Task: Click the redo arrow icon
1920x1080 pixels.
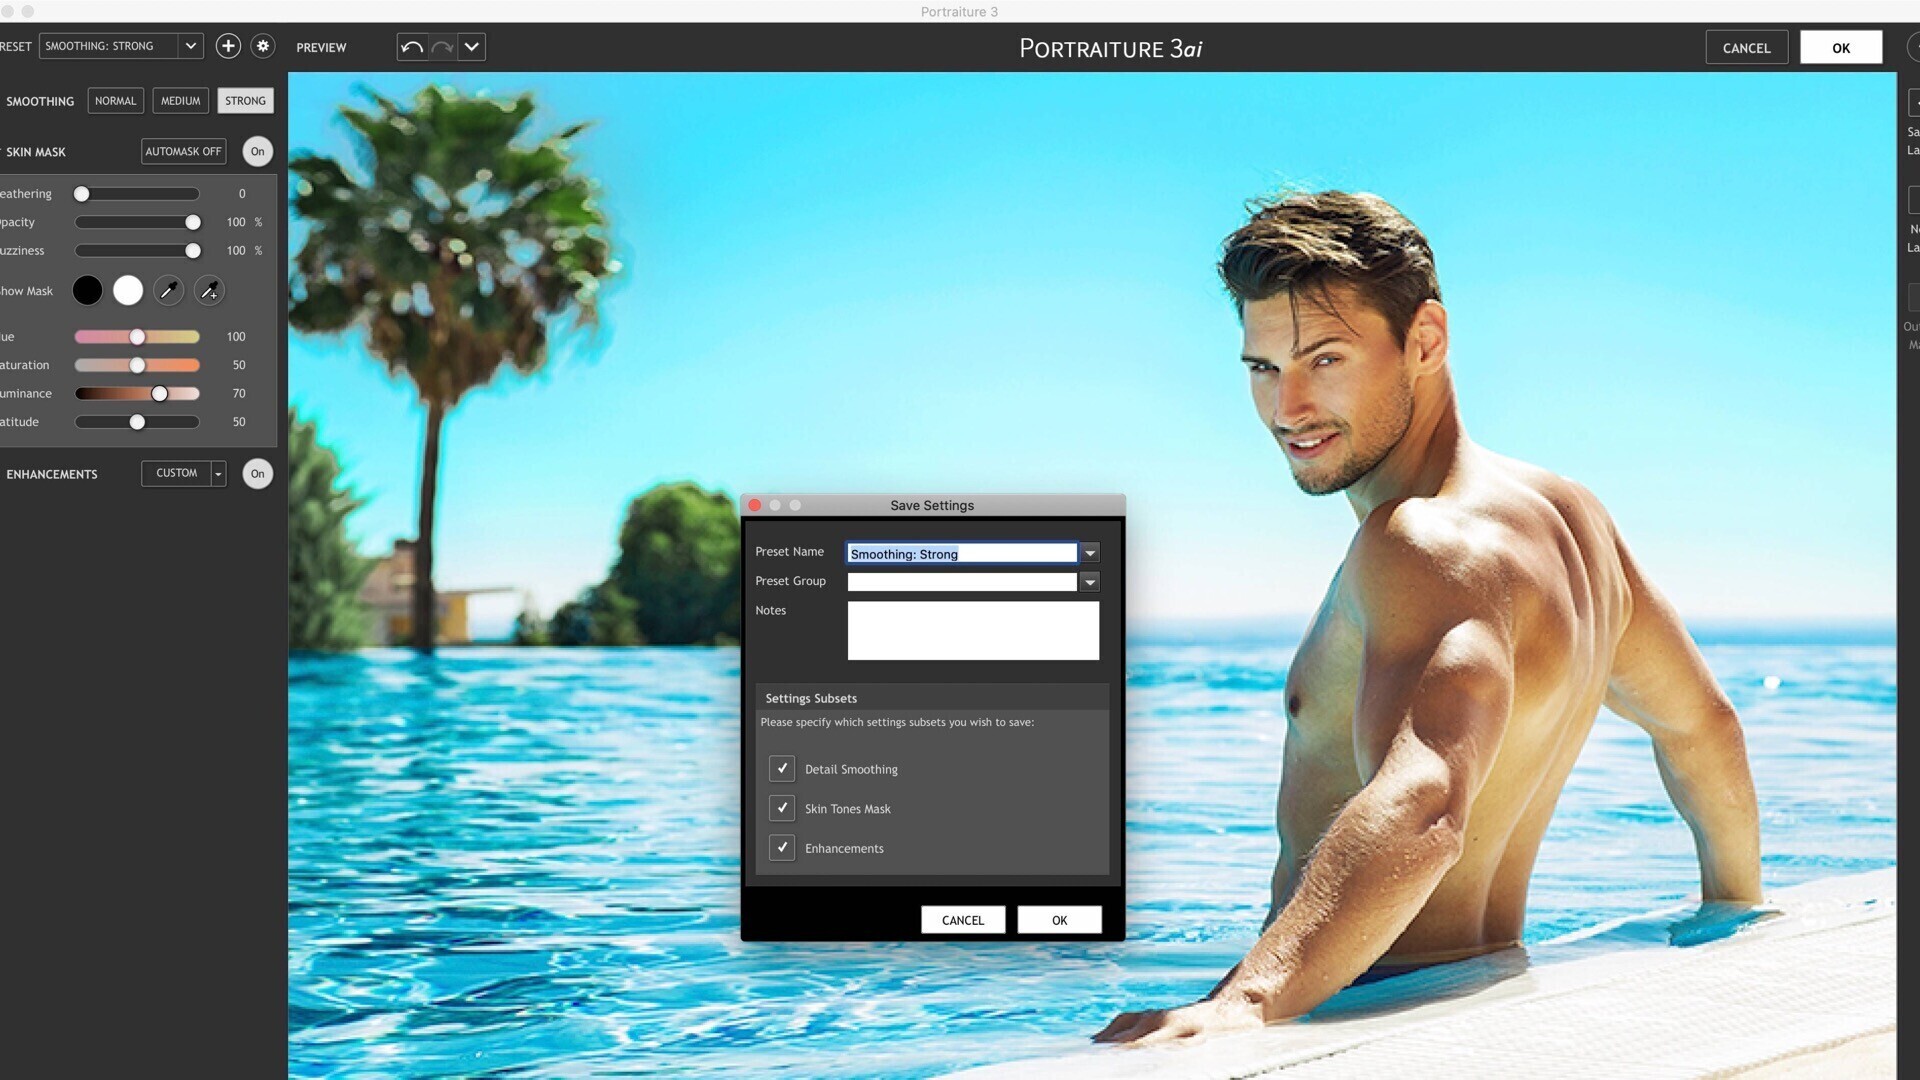Action: [x=442, y=47]
